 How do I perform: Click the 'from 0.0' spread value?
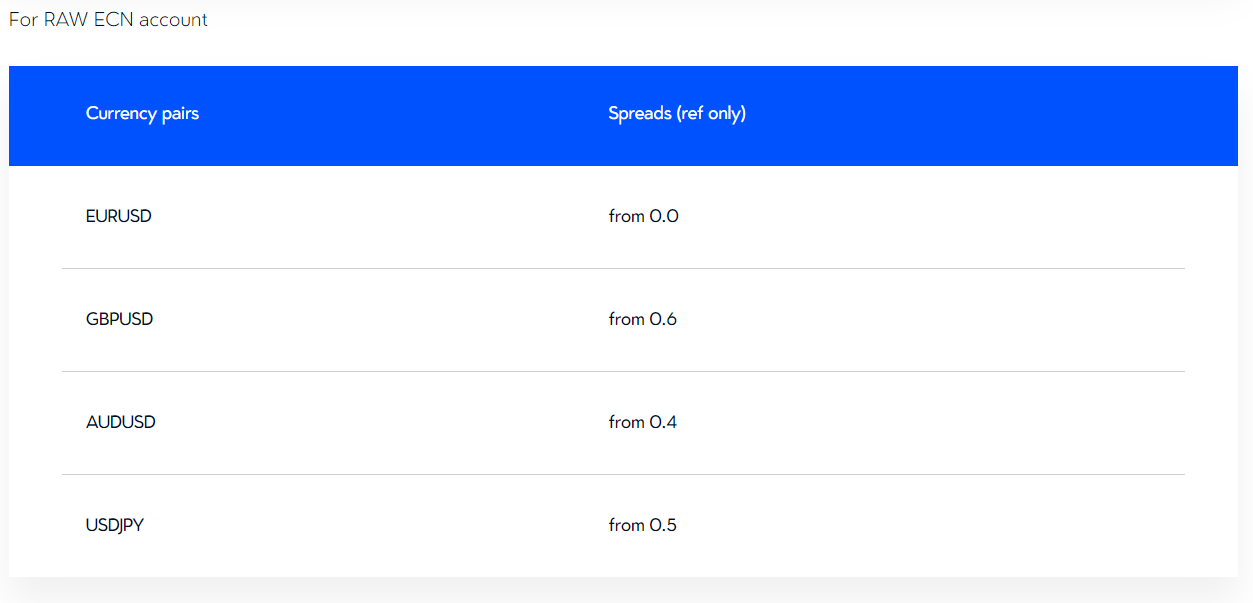click(643, 216)
